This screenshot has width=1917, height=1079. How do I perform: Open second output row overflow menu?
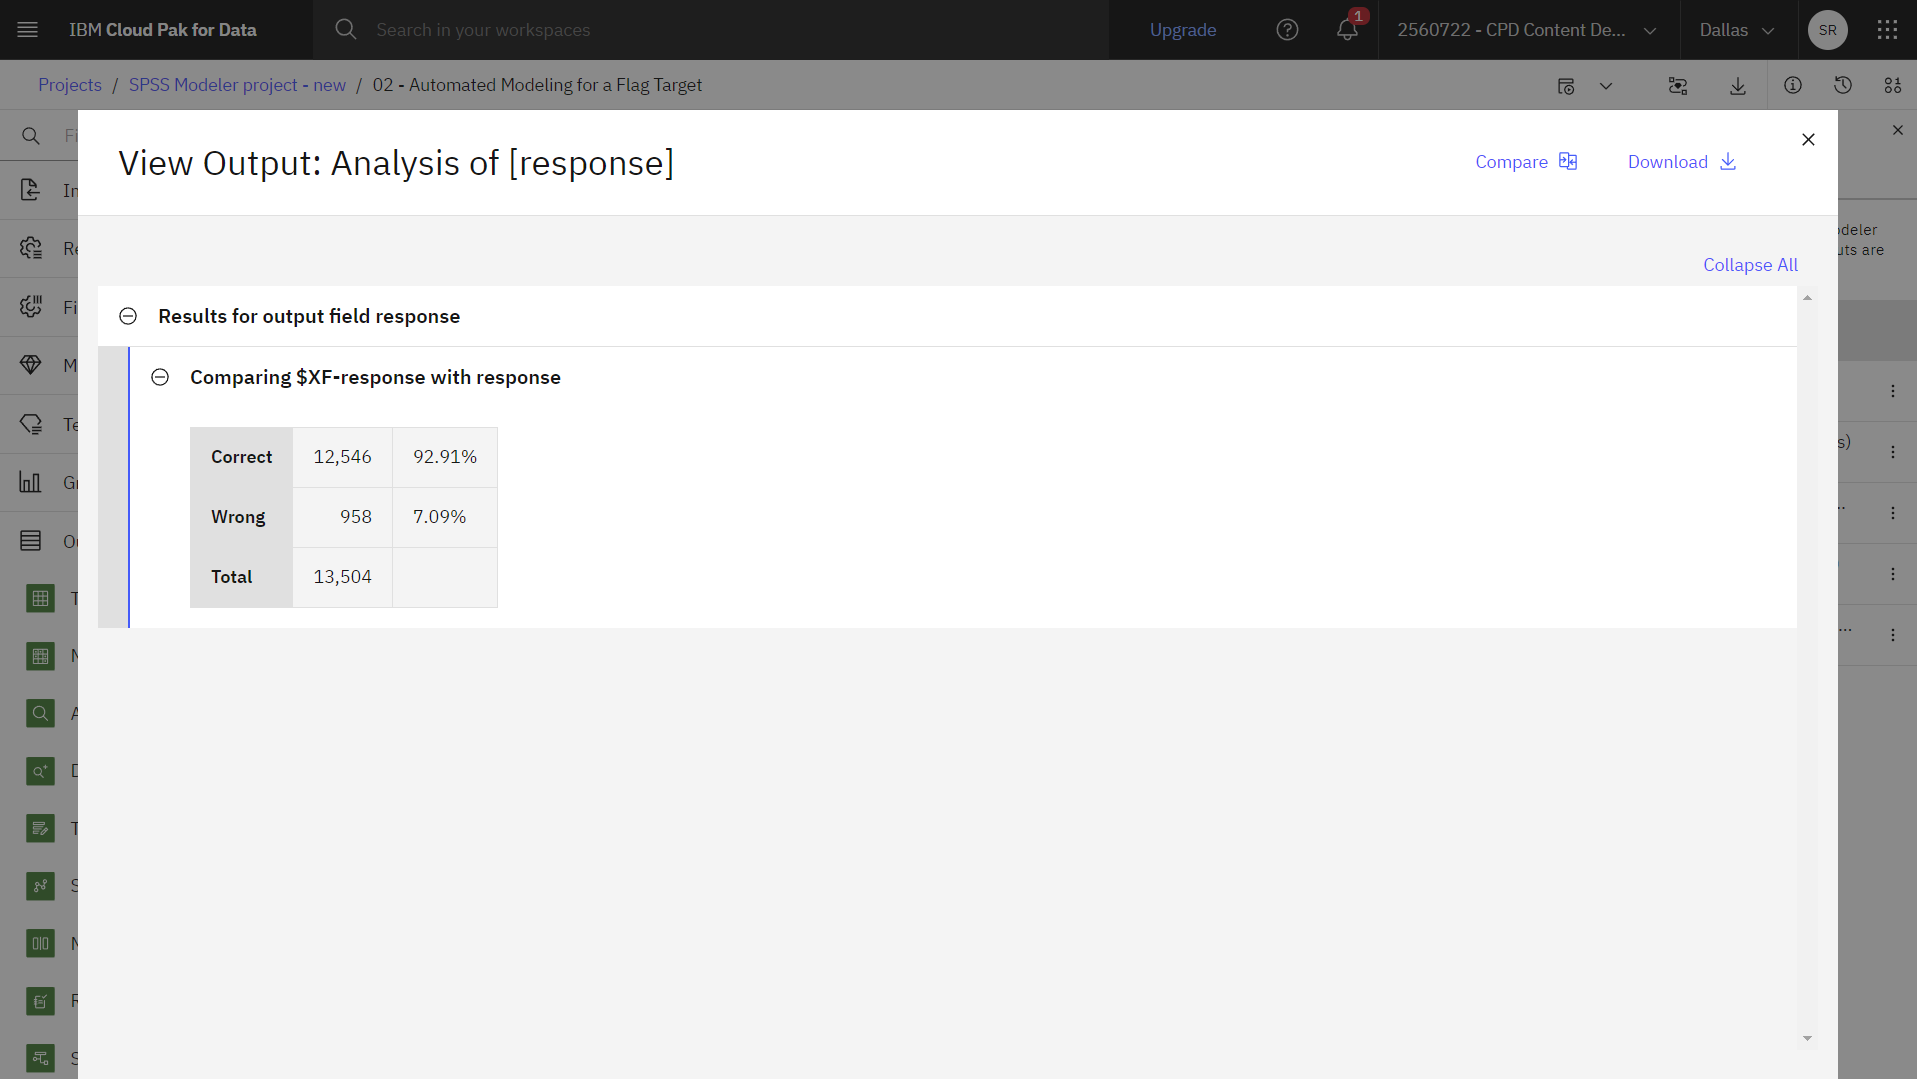1893,452
